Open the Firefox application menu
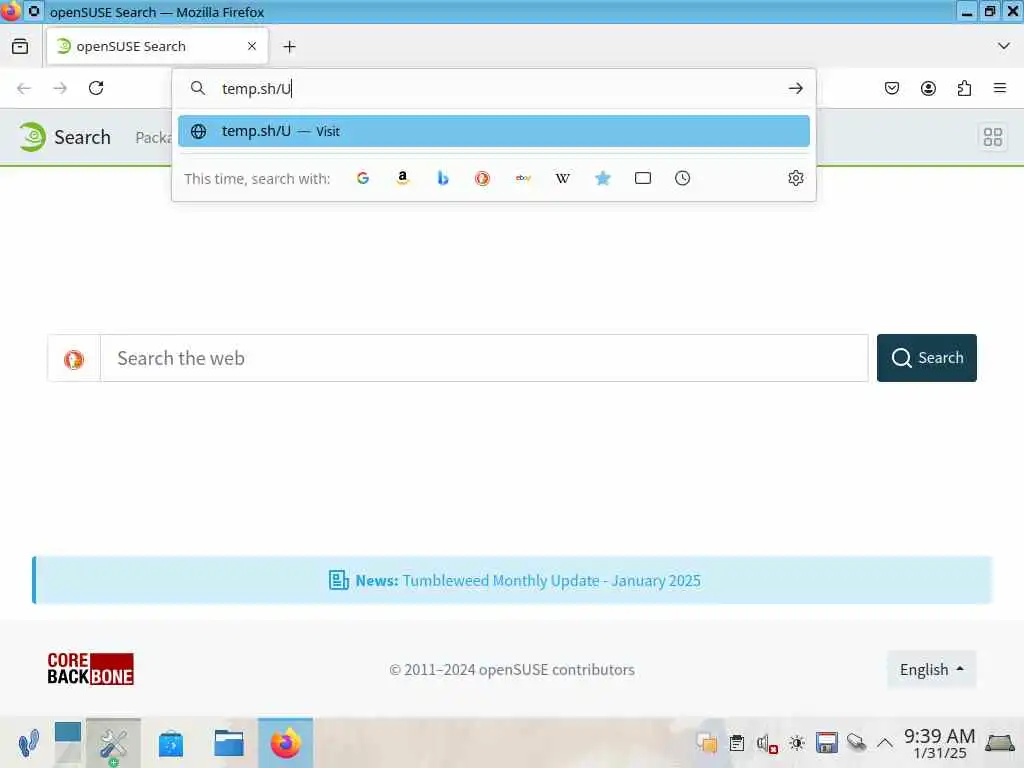The height and width of the screenshot is (768, 1024). pyautogui.click(x=1000, y=88)
